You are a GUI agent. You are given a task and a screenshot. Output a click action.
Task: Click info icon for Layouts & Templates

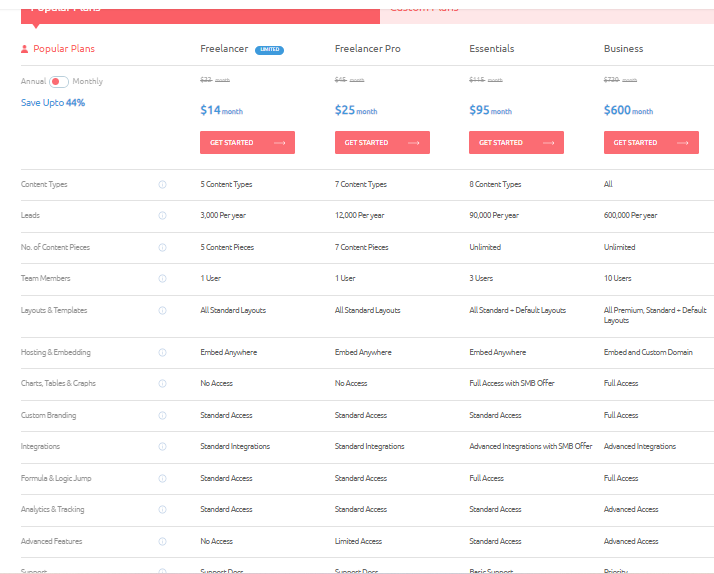click(x=162, y=310)
